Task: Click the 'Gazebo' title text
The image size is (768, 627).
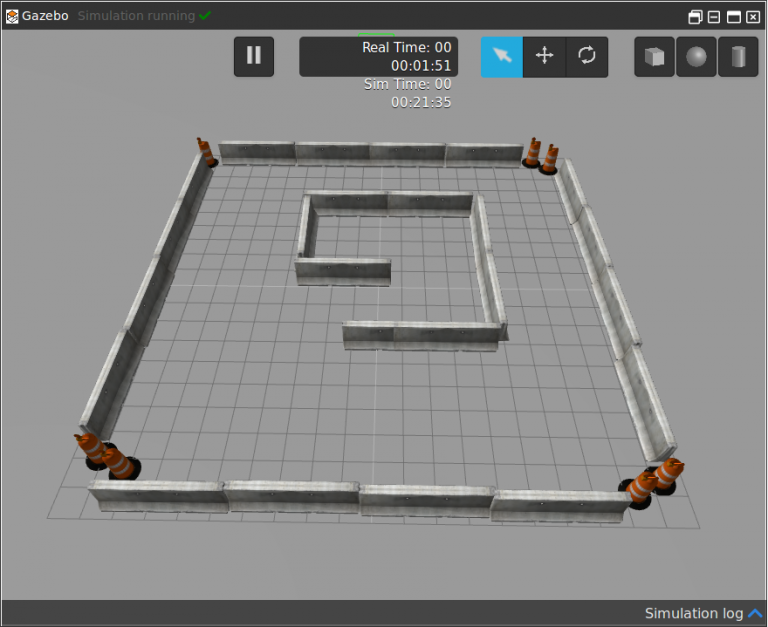Action: click(x=45, y=16)
